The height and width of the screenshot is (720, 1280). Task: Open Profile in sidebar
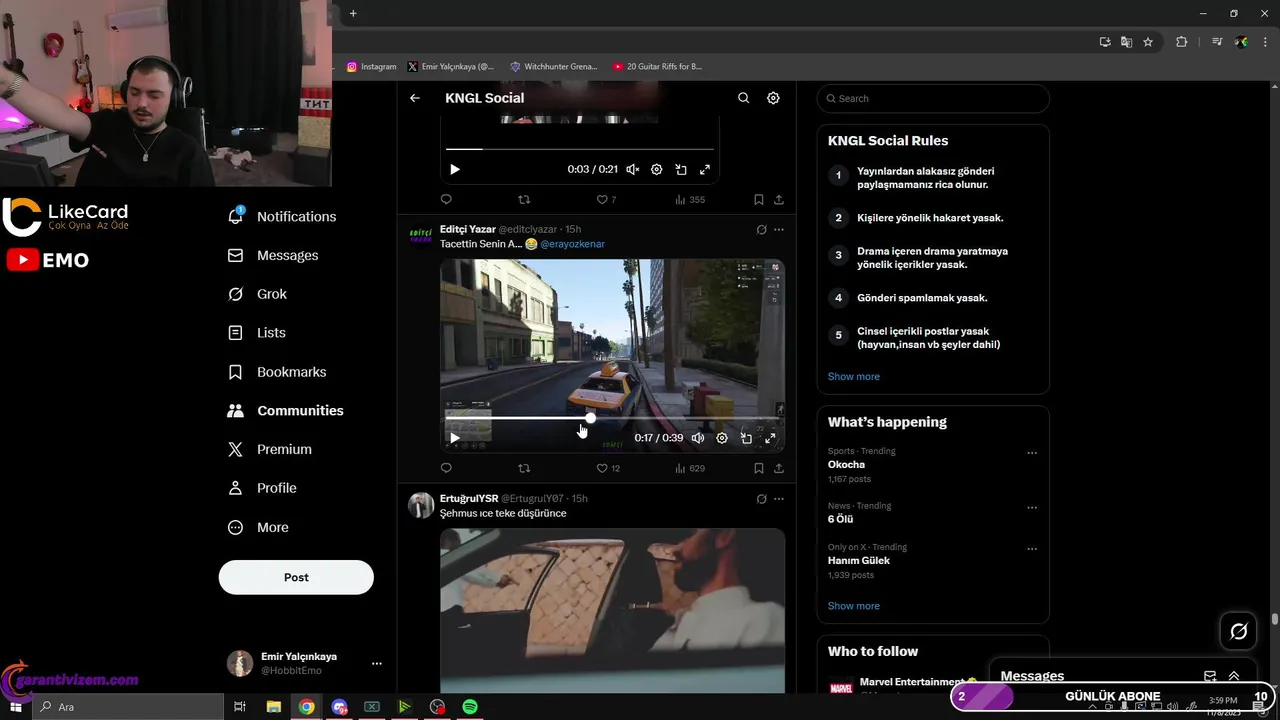coord(262,488)
